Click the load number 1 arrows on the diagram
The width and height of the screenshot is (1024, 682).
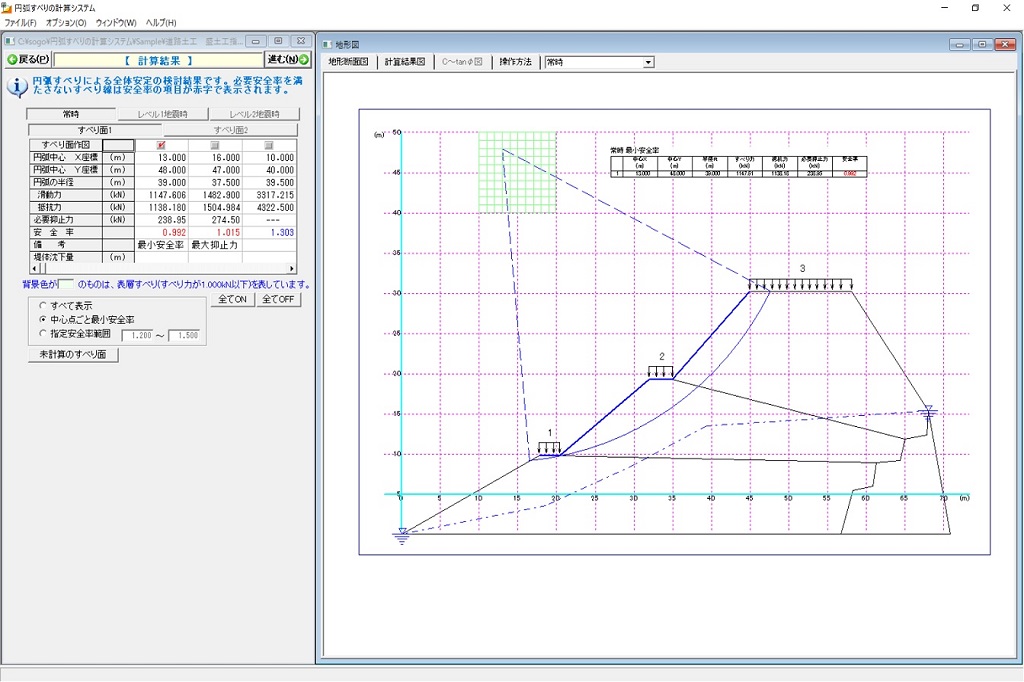549,448
